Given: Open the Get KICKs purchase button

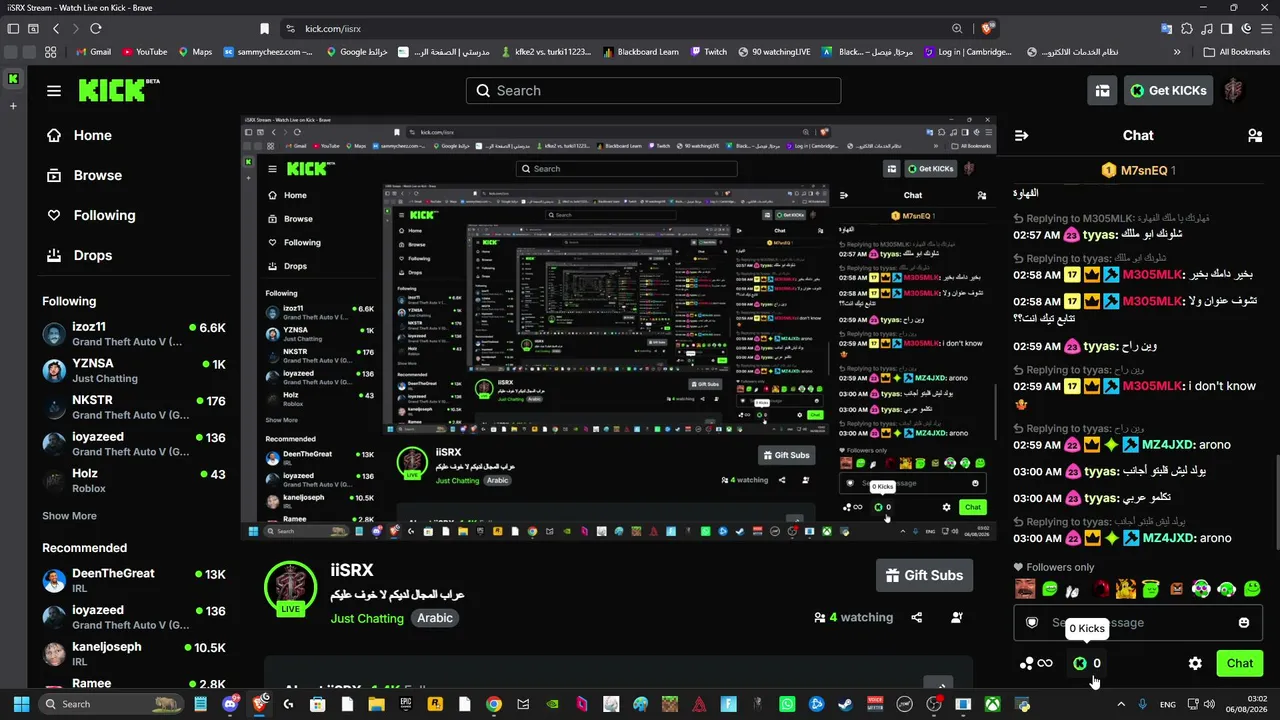Looking at the screenshot, I should pyautogui.click(x=1169, y=90).
